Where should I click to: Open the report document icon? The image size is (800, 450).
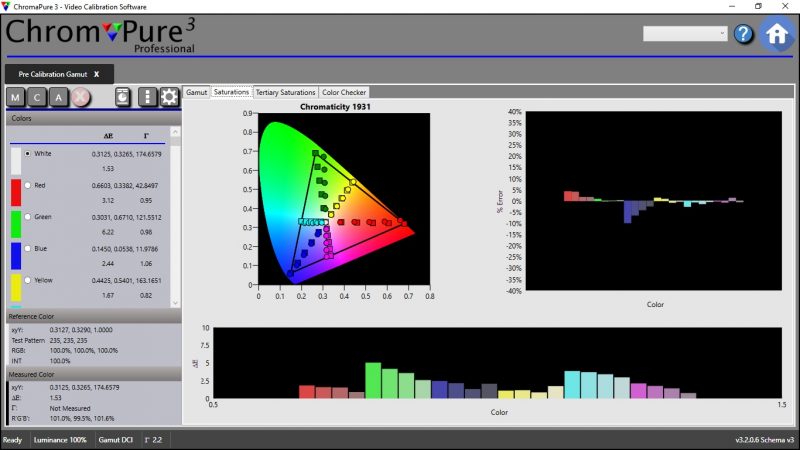pos(122,97)
